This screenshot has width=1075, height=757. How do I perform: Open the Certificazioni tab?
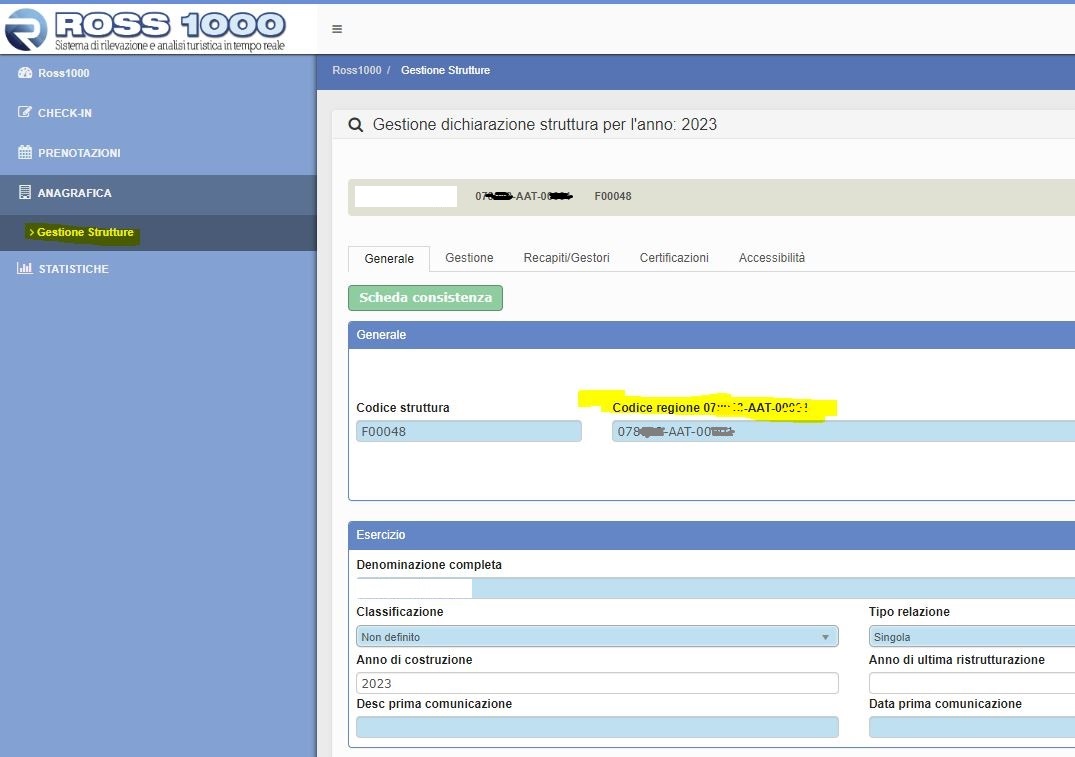click(x=674, y=258)
